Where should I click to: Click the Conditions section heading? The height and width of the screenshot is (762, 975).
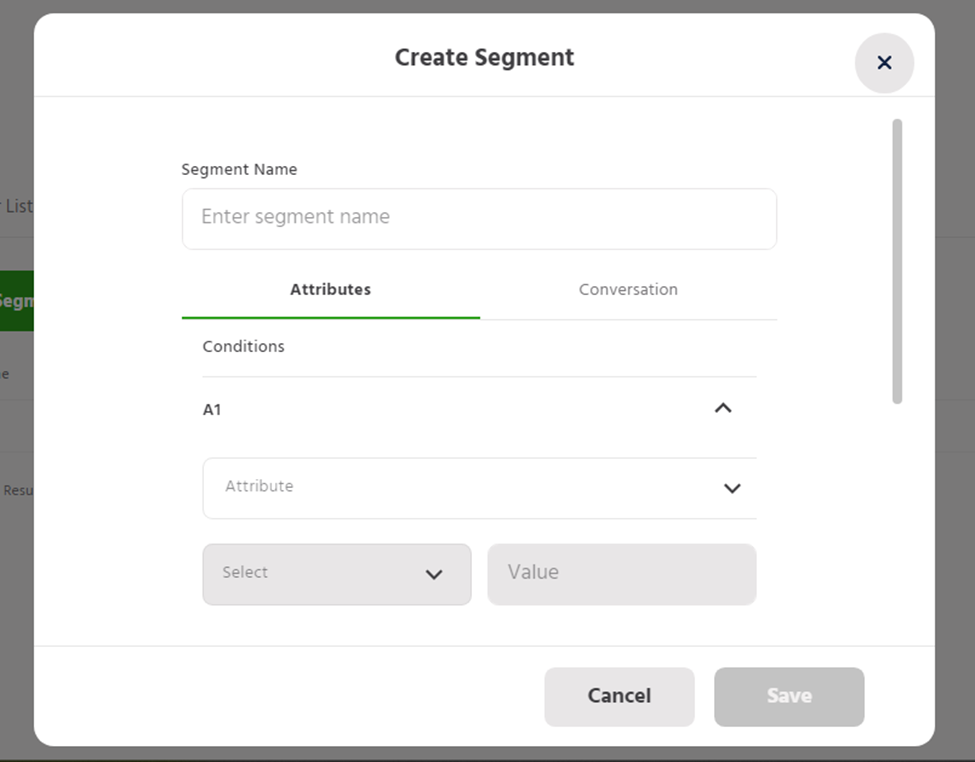point(243,347)
